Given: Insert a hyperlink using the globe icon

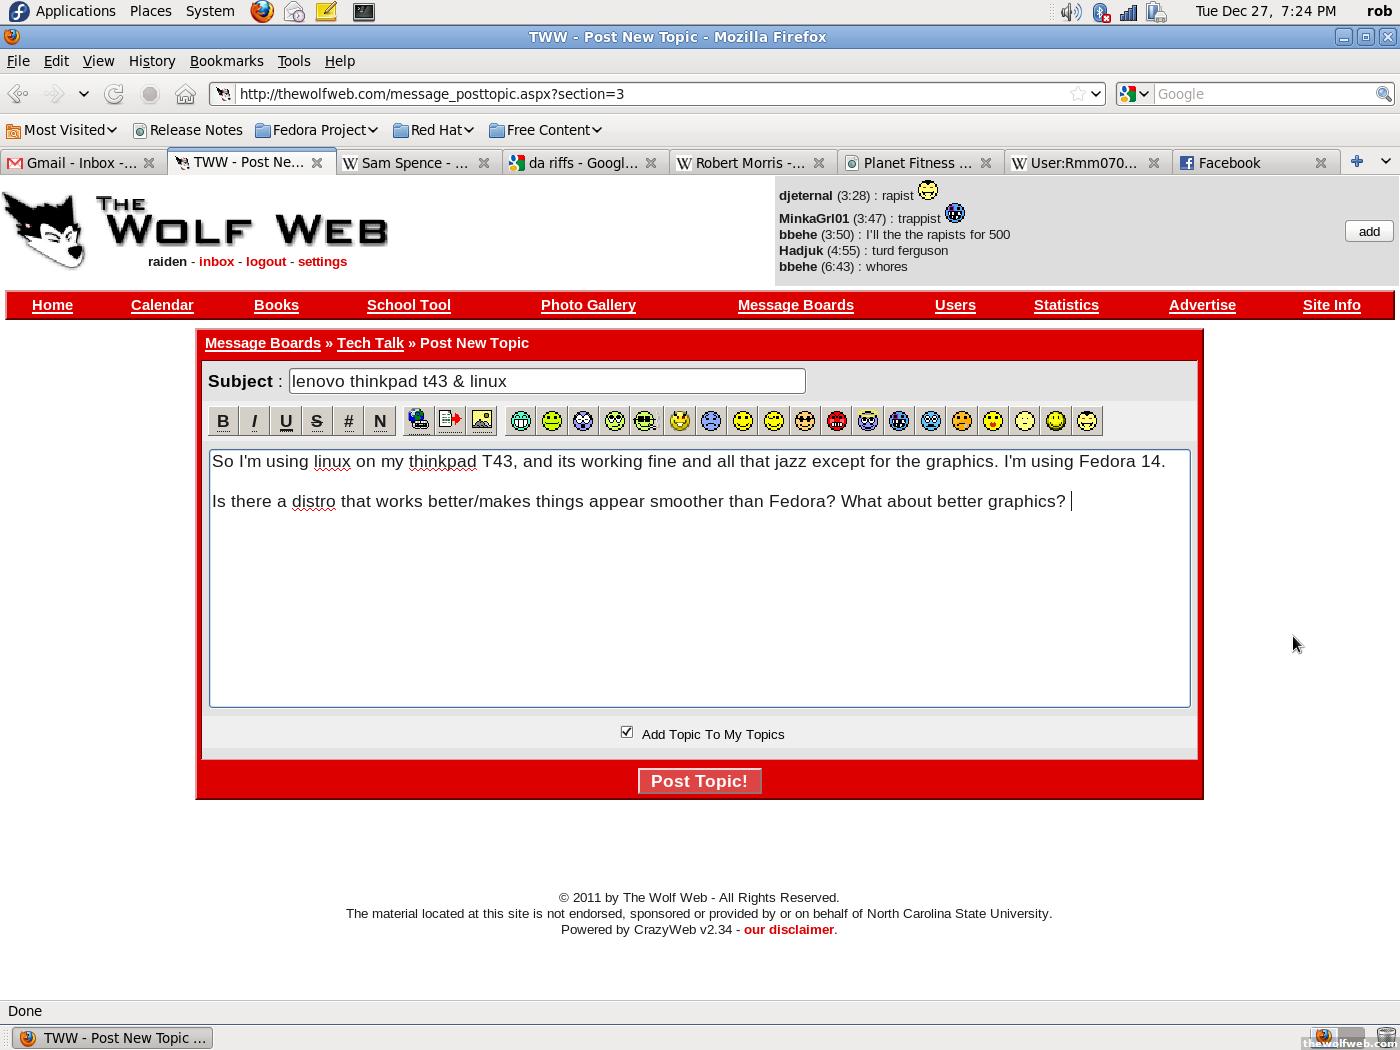Looking at the screenshot, I should coord(418,421).
